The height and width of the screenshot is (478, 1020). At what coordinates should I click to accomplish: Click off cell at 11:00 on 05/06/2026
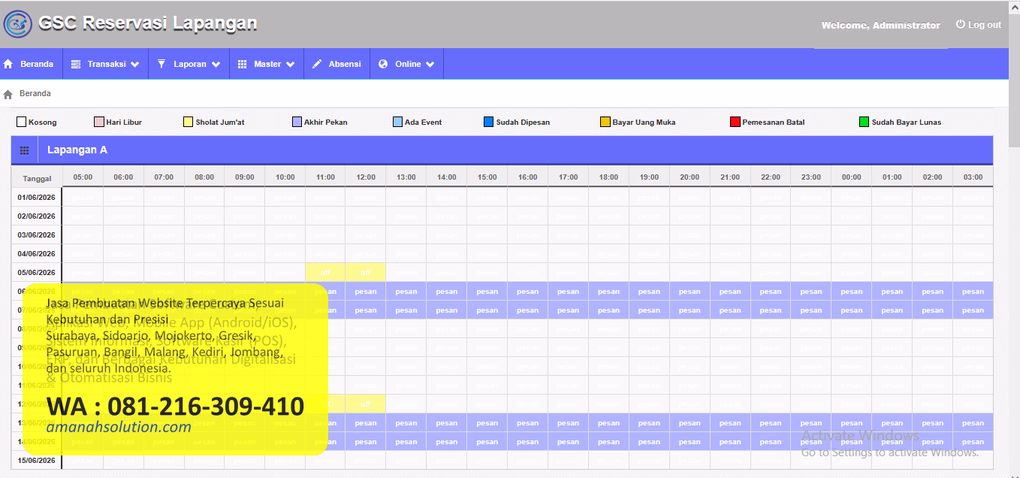click(x=325, y=272)
